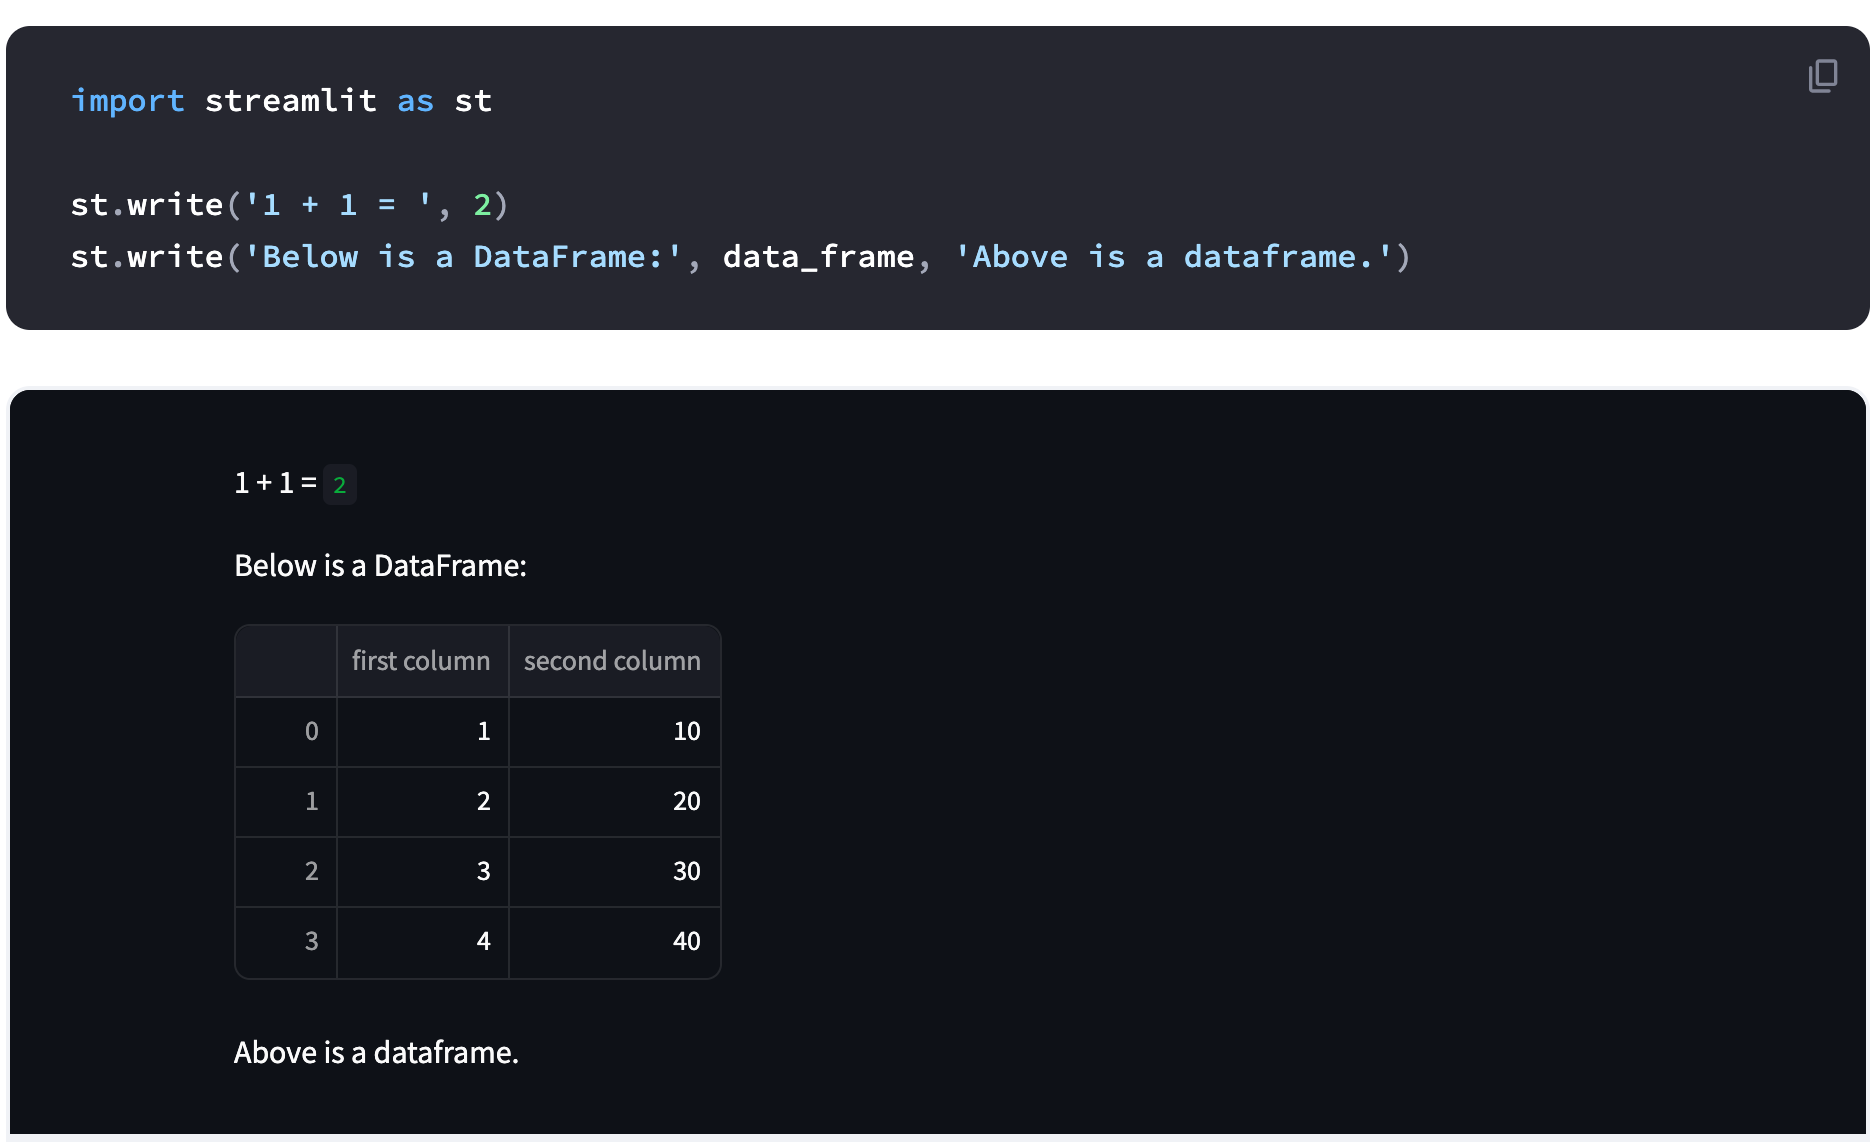Select row index 0 cell
Viewport: 1874px width, 1142px height.
click(286, 732)
